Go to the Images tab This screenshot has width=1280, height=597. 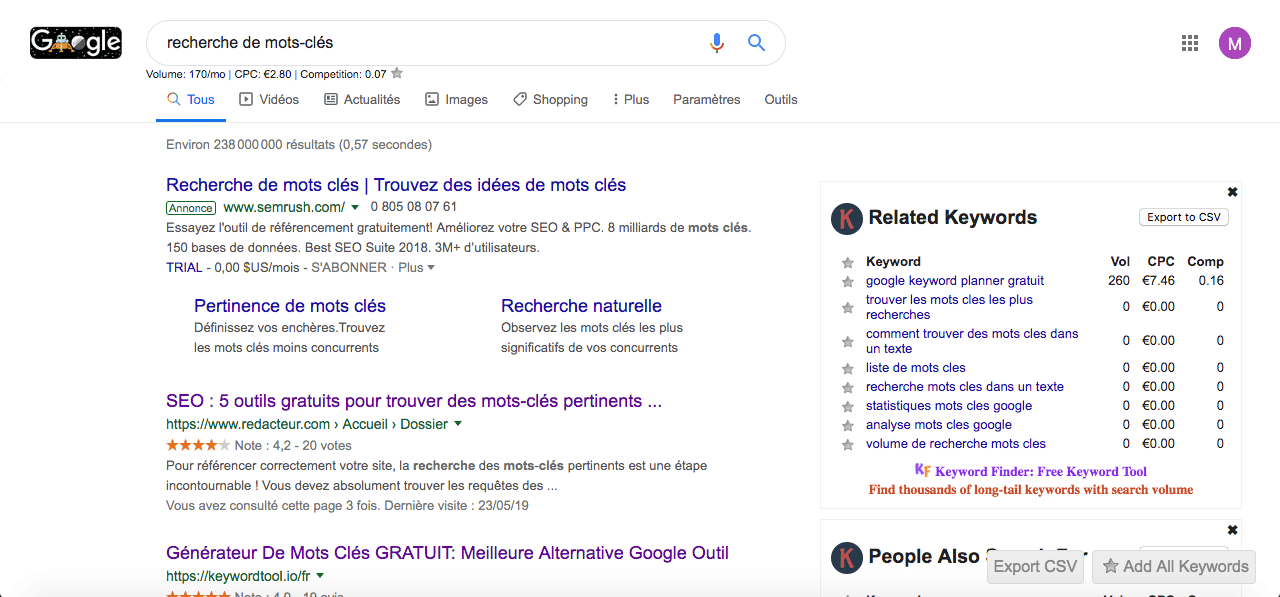[x=456, y=100]
